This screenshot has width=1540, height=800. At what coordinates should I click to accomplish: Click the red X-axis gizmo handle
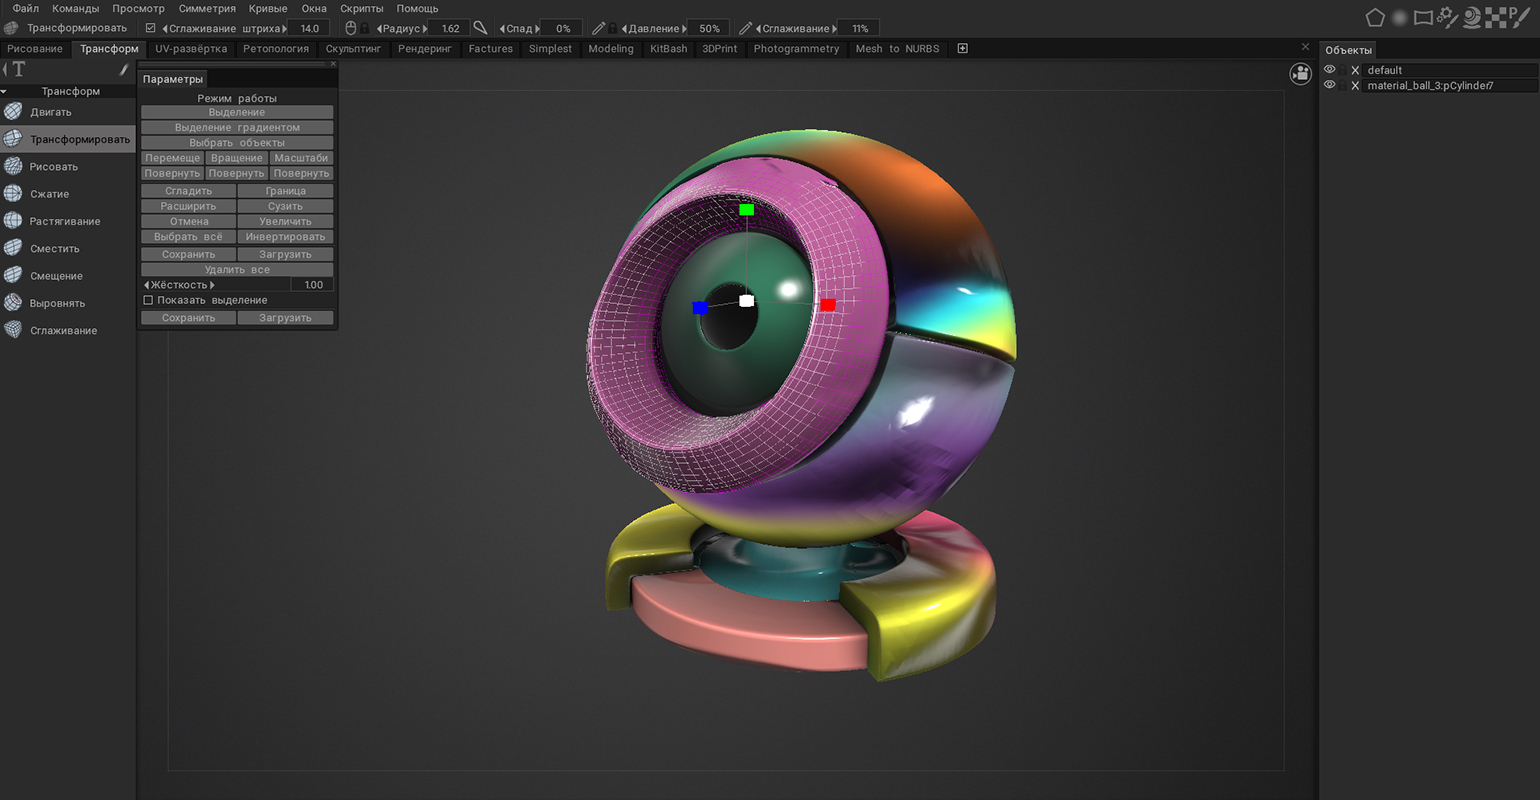827,305
